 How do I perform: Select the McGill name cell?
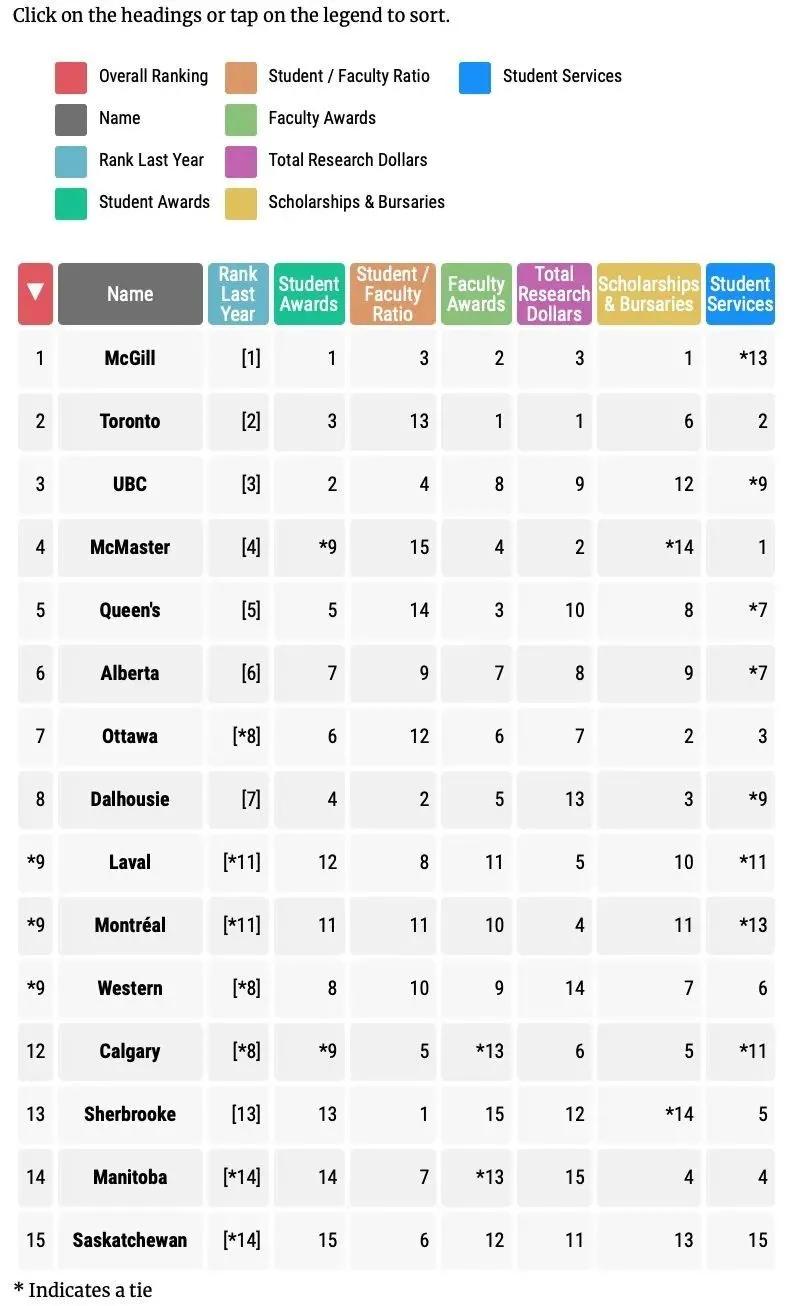click(130, 358)
